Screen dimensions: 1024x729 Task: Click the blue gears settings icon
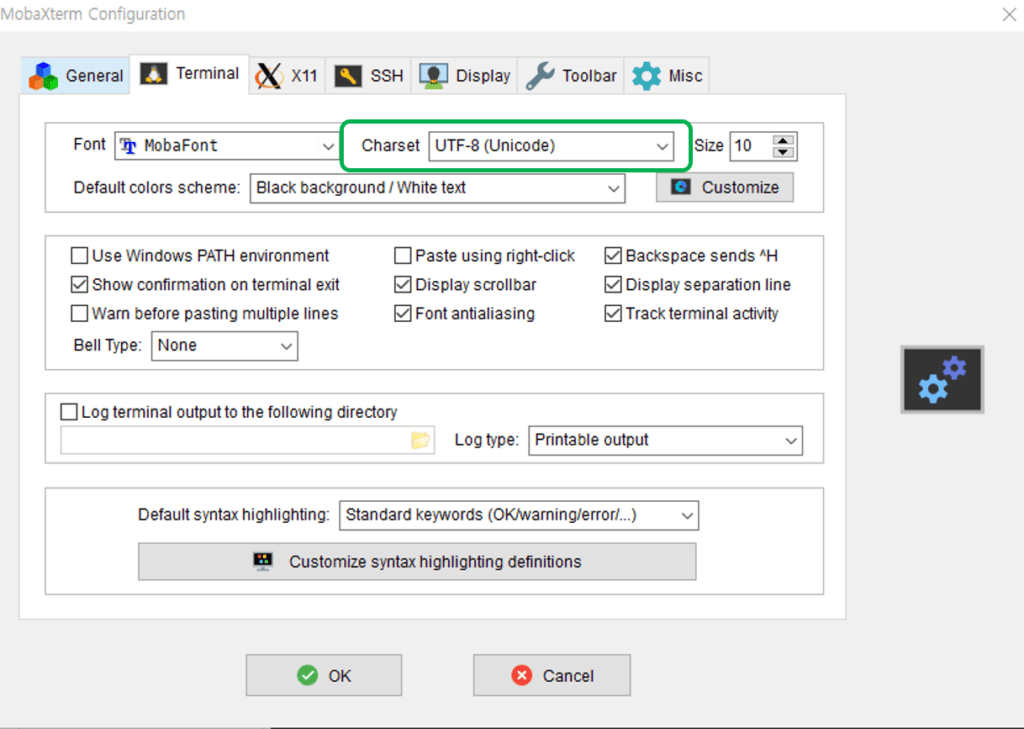coord(942,380)
